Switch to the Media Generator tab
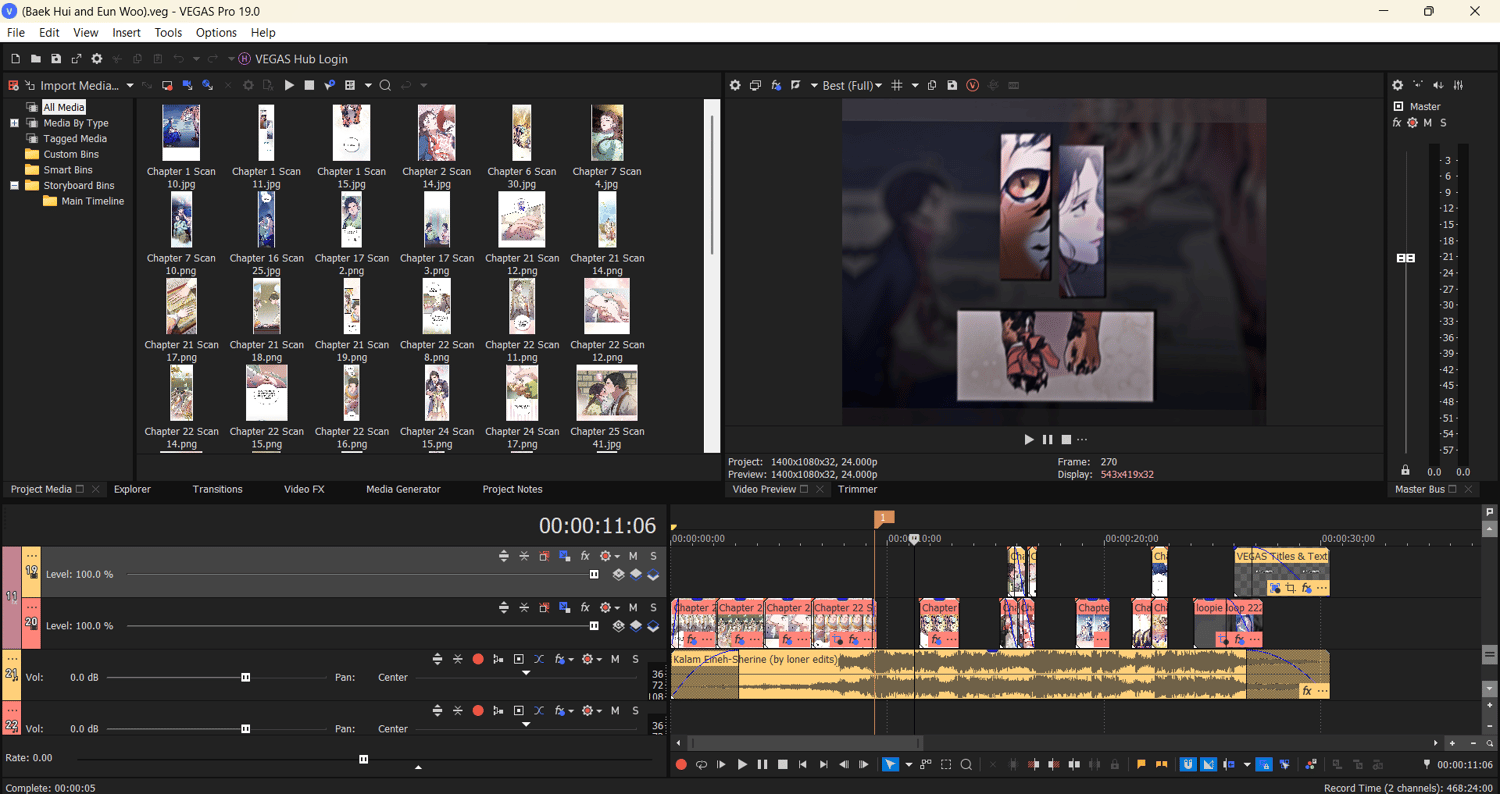Viewport: 1500px width, 794px height. [403, 489]
